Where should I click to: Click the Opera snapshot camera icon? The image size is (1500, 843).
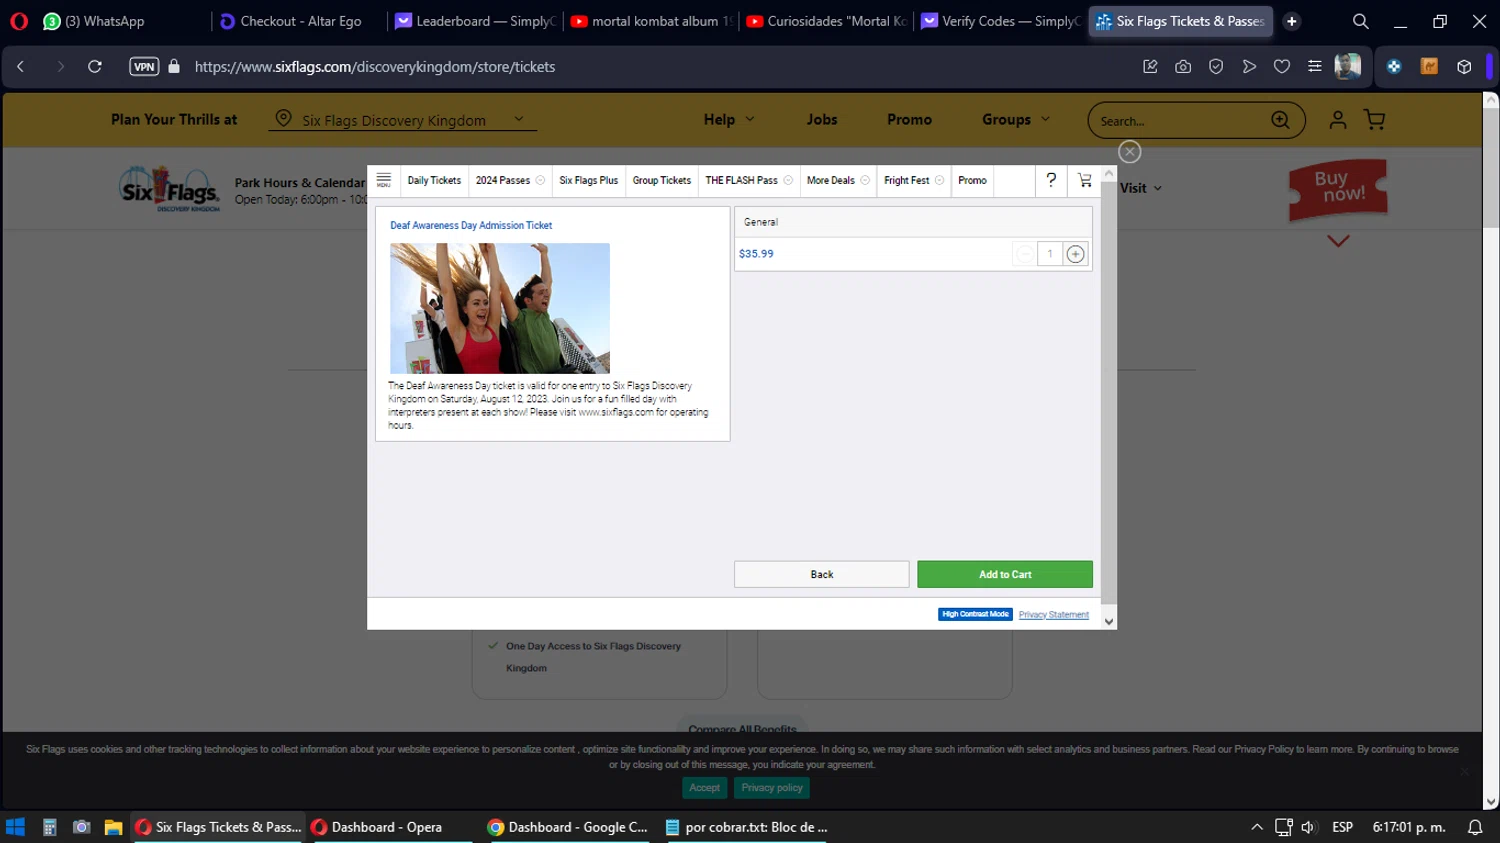(x=1183, y=67)
